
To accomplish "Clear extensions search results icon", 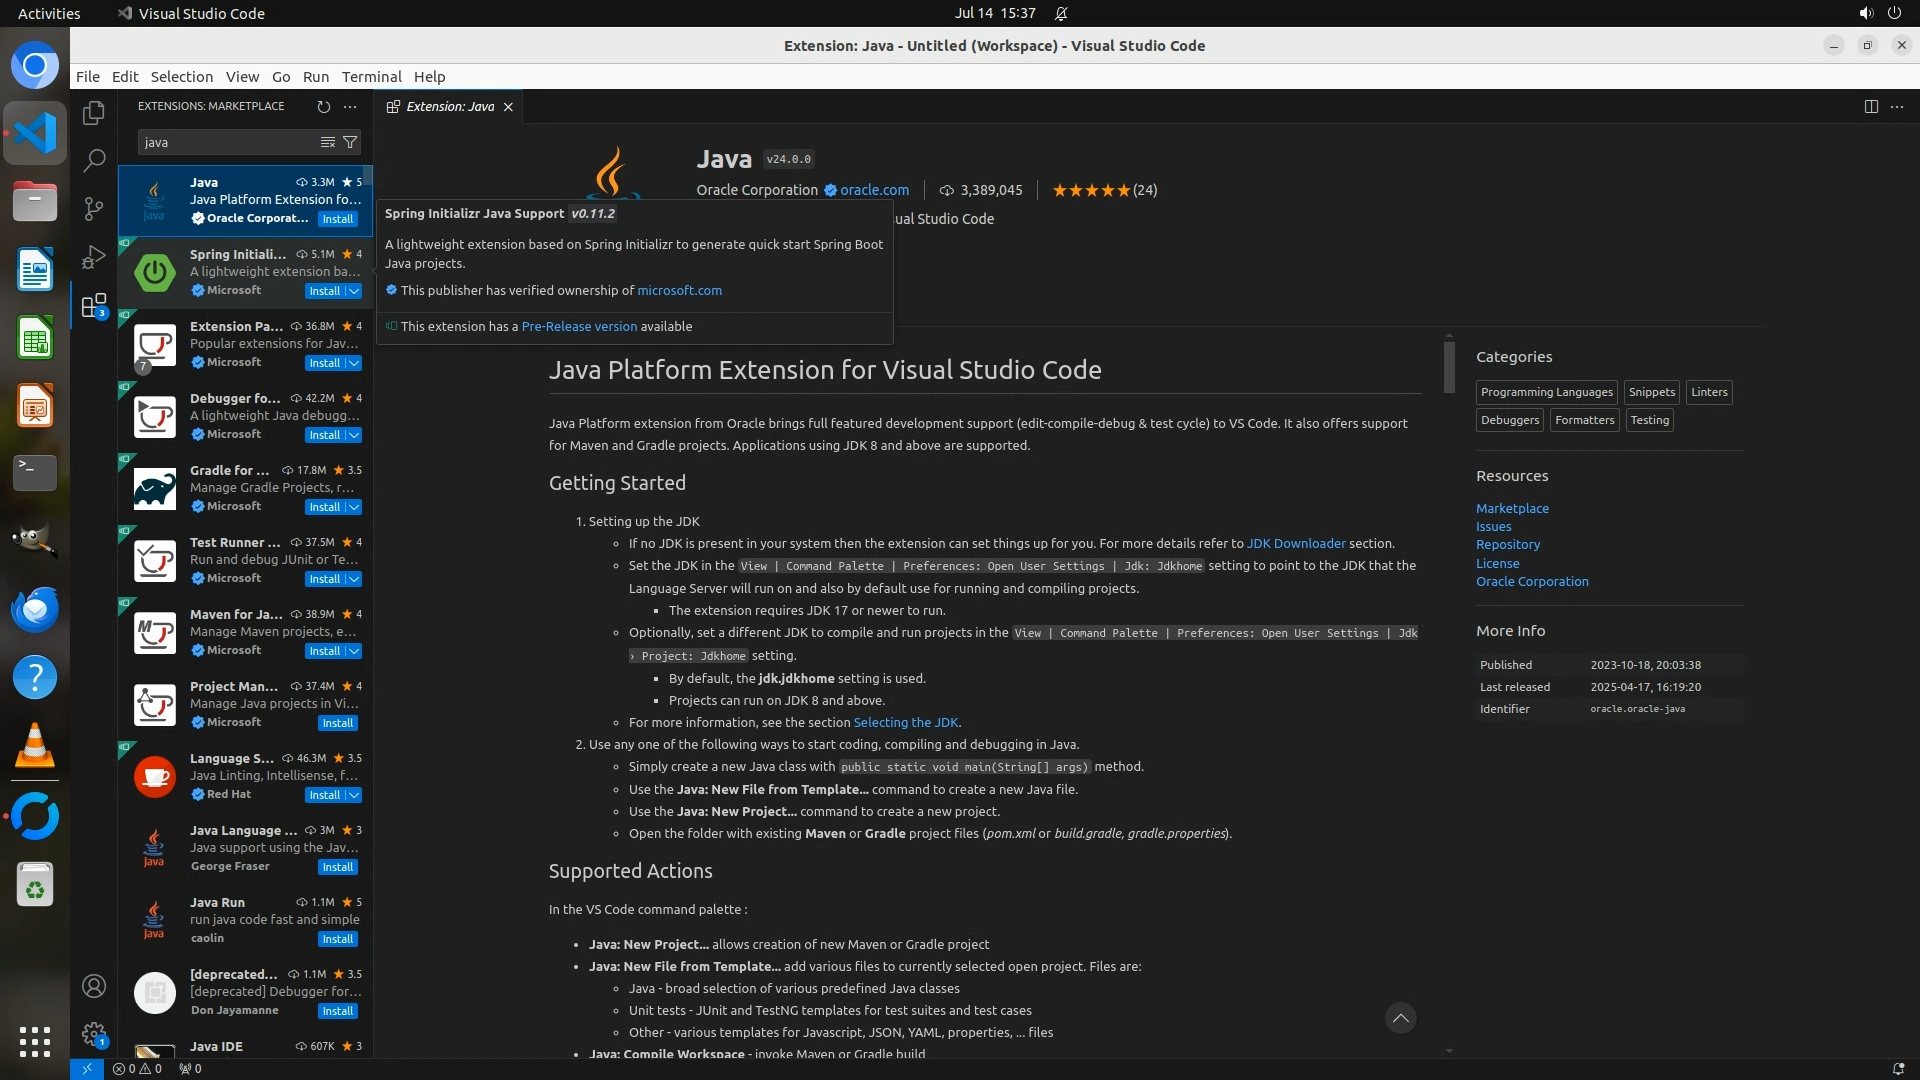I will pyautogui.click(x=327, y=142).
